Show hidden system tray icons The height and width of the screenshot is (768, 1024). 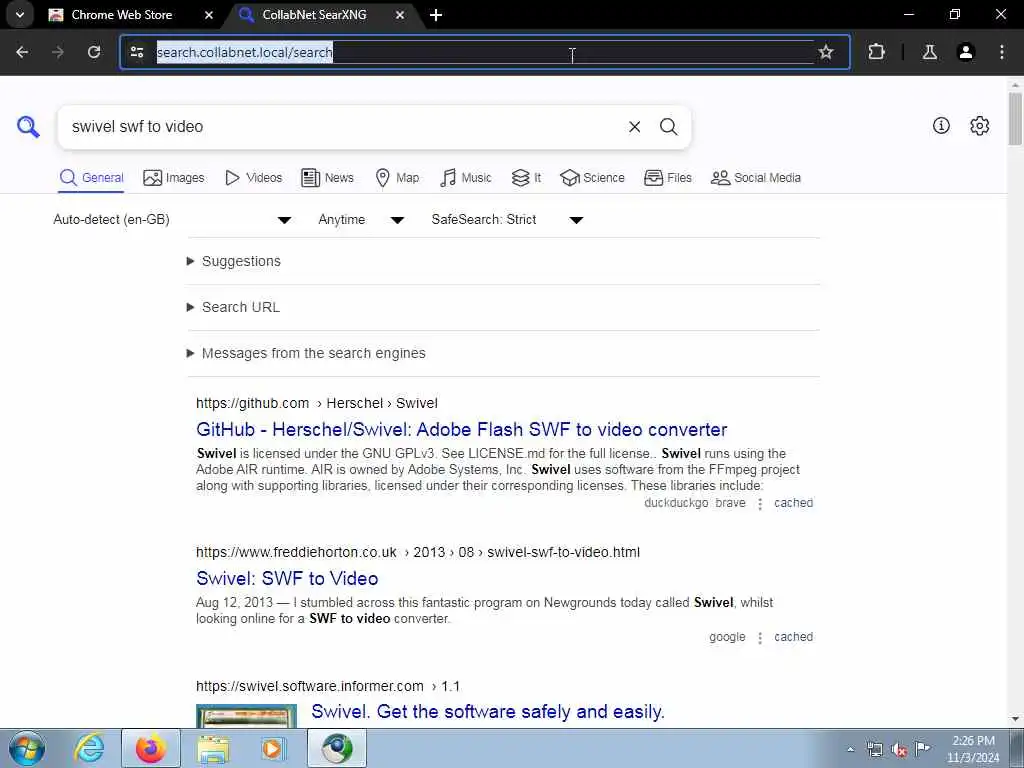(850, 749)
